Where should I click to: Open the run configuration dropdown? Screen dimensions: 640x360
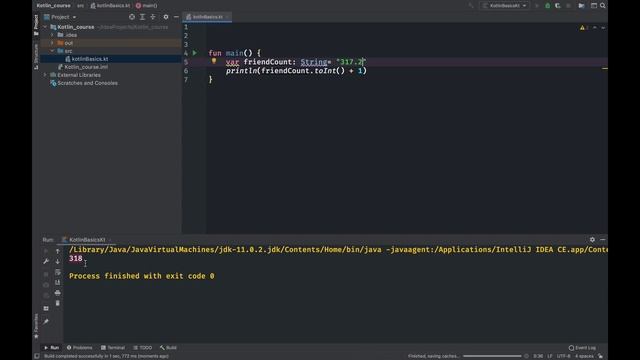tap(504, 6)
